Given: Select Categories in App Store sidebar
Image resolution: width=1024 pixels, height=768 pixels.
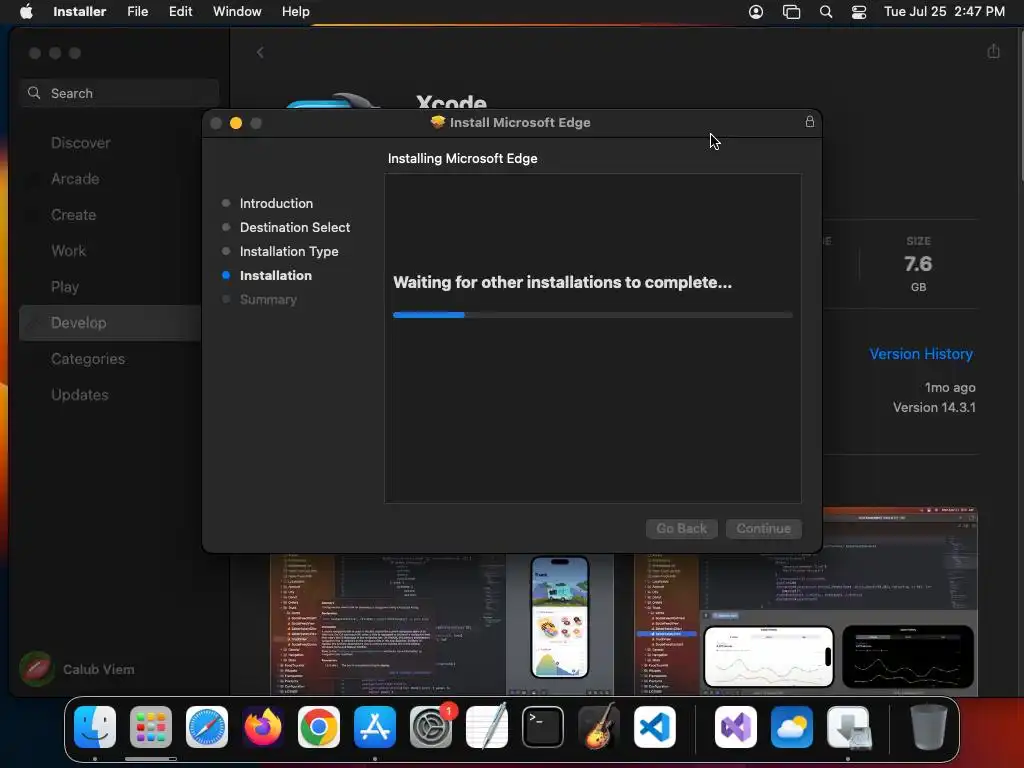Looking at the screenshot, I should pos(88,359).
